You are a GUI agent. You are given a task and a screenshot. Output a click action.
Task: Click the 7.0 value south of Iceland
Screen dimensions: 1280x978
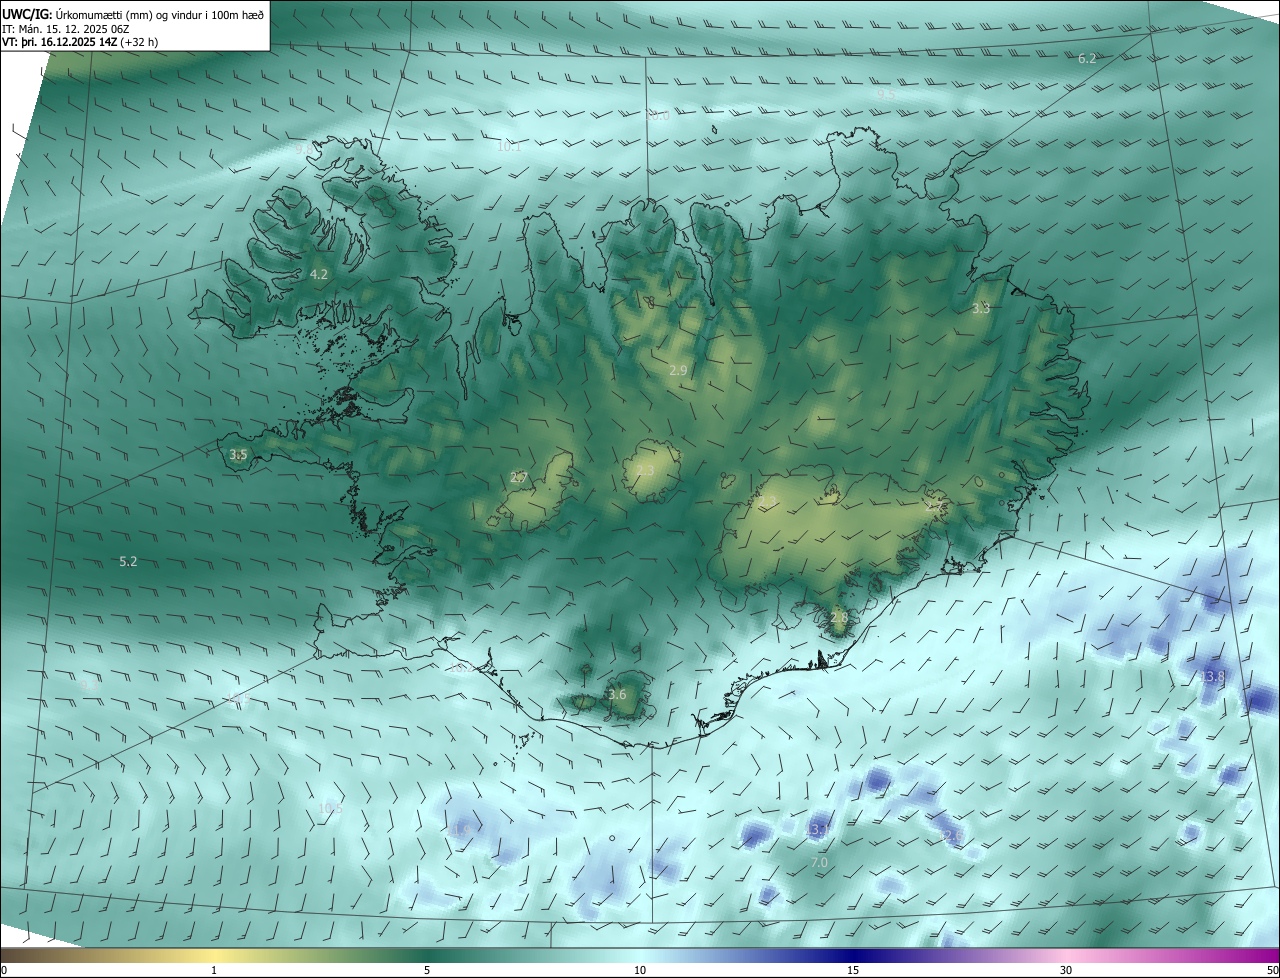pos(819,862)
